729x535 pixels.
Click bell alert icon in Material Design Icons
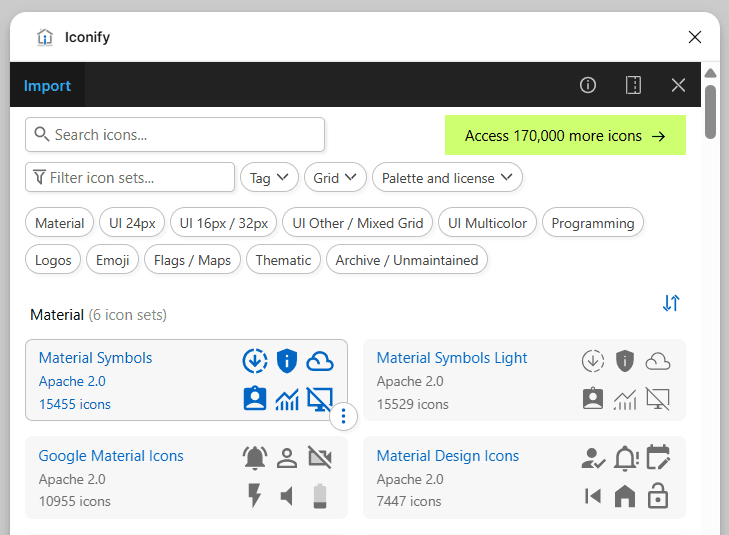[626, 458]
